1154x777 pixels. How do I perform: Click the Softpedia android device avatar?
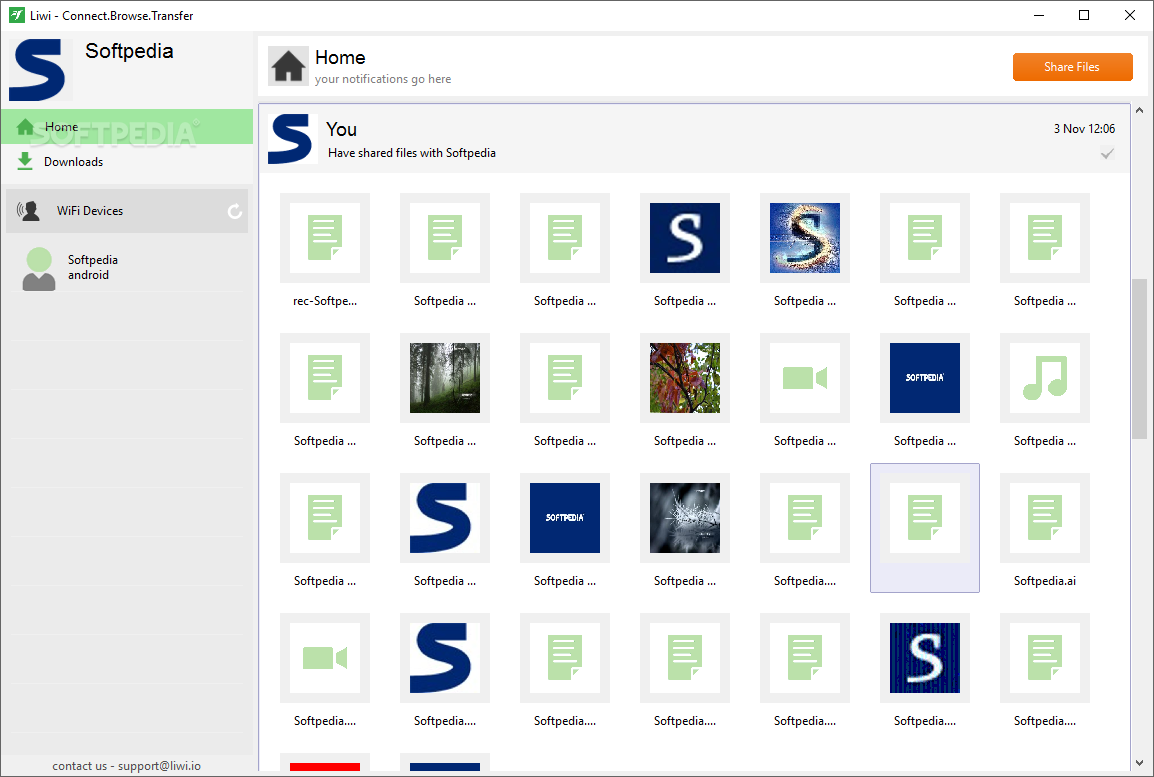click(39, 269)
